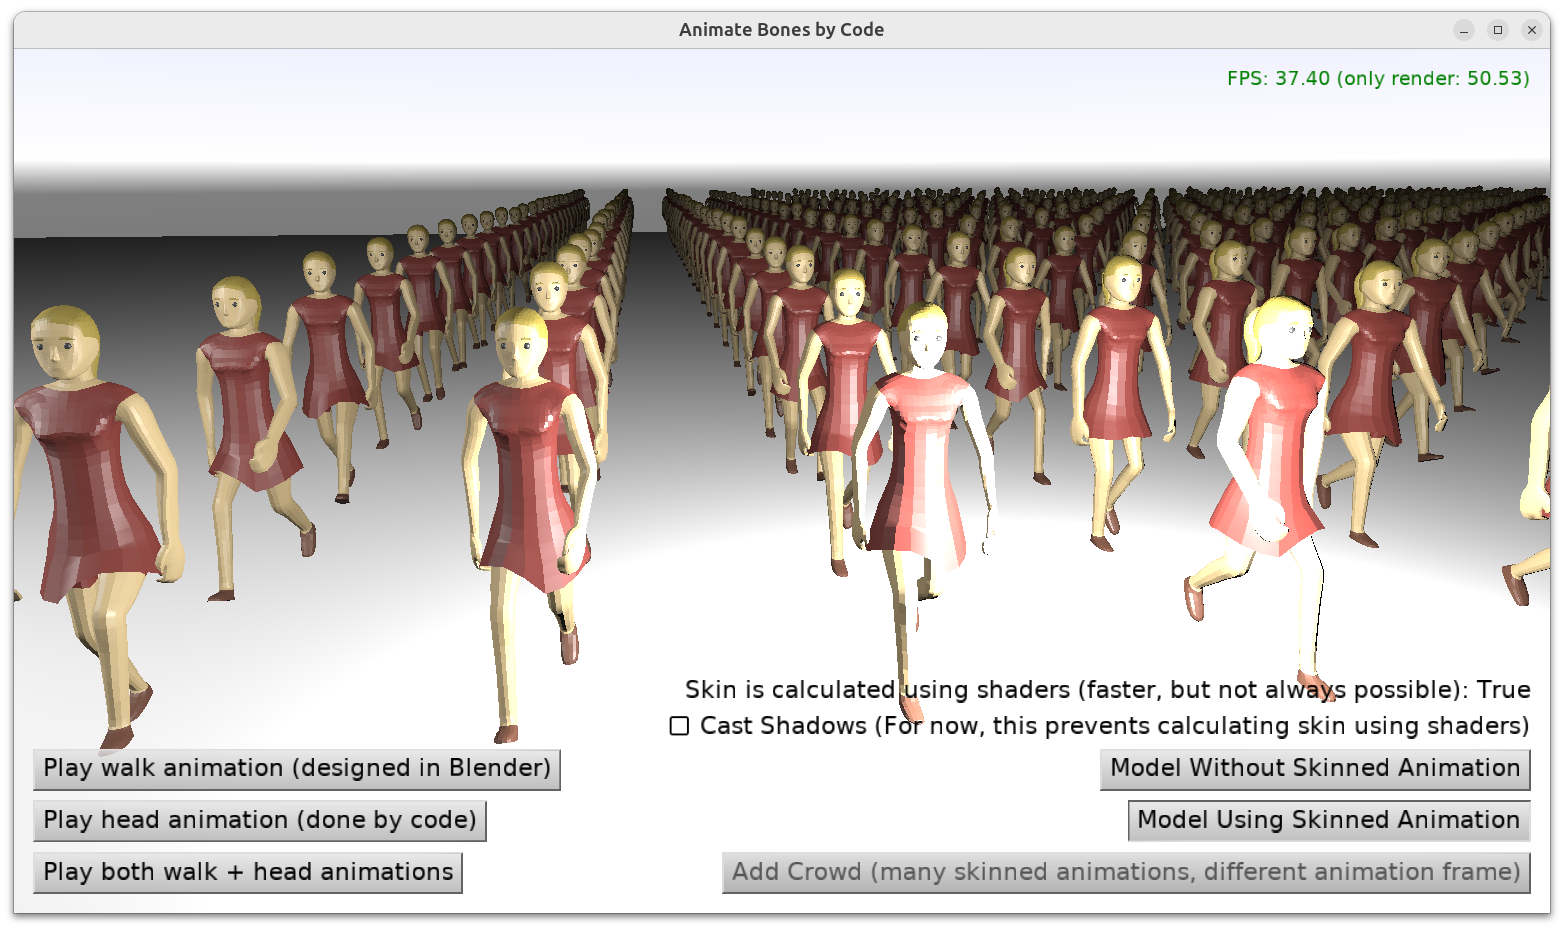Image resolution: width=1564 pixels, height=930 pixels.
Task: Click the Add Crowd button
Action: 1125,873
